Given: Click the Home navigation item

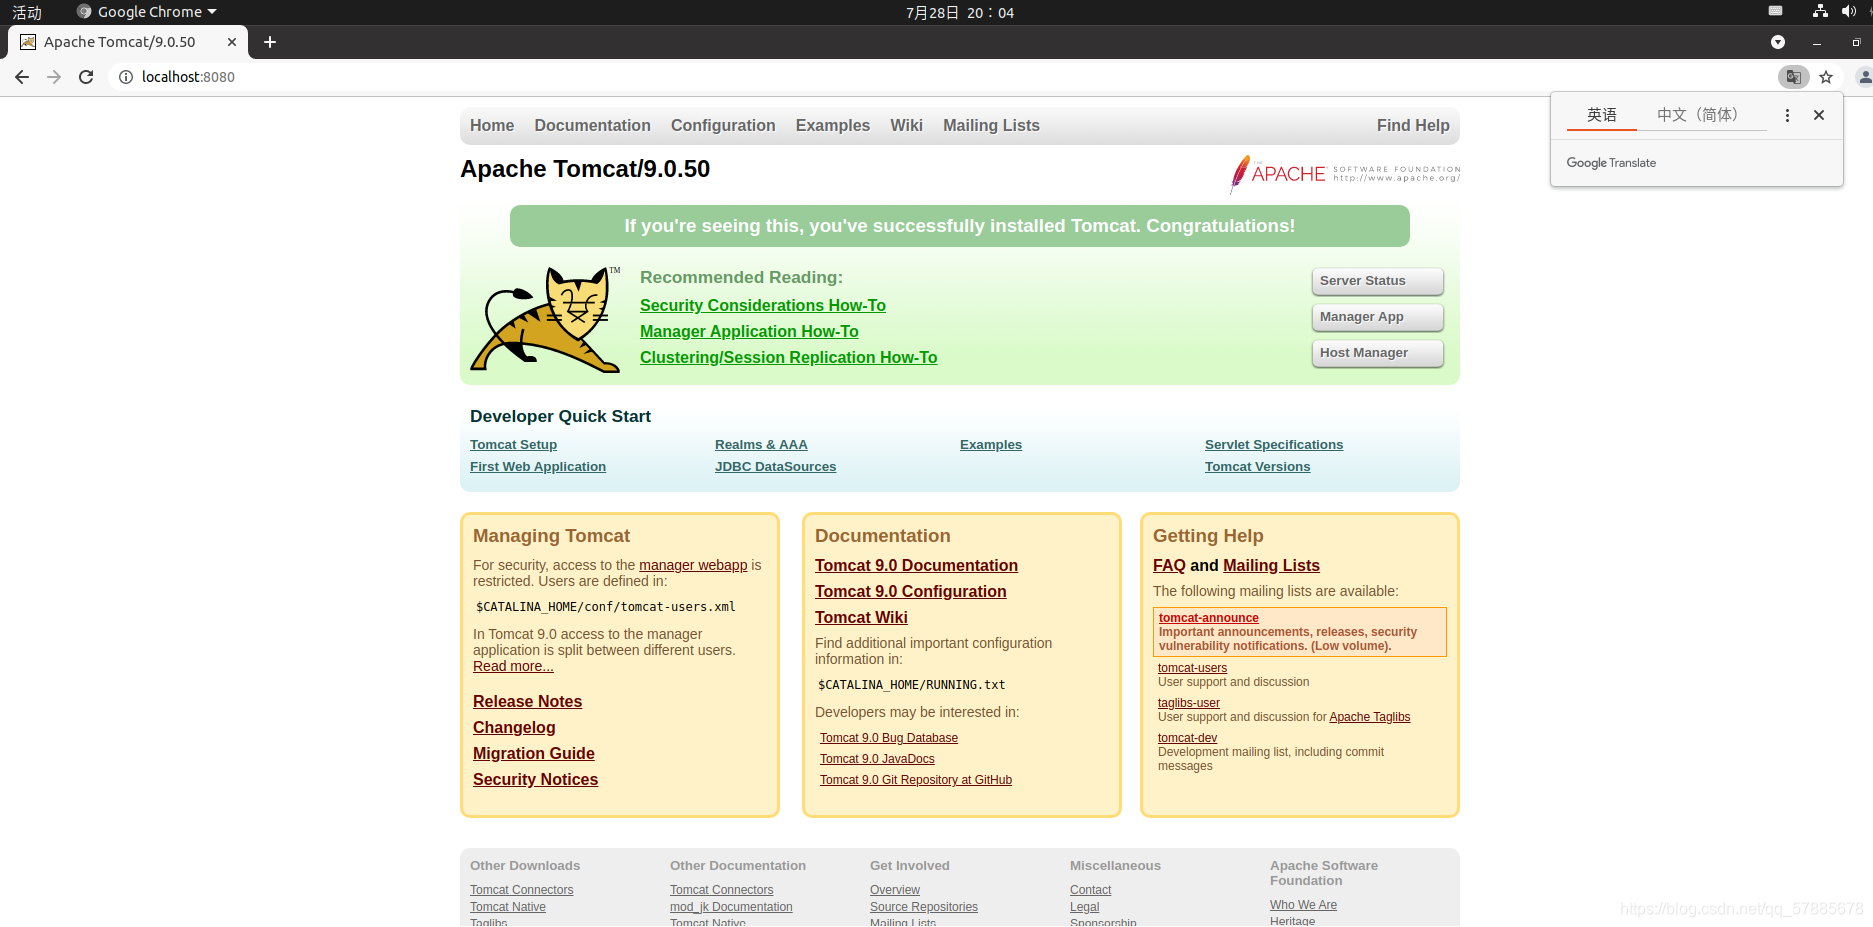Looking at the screenshot, I should 492,125.
